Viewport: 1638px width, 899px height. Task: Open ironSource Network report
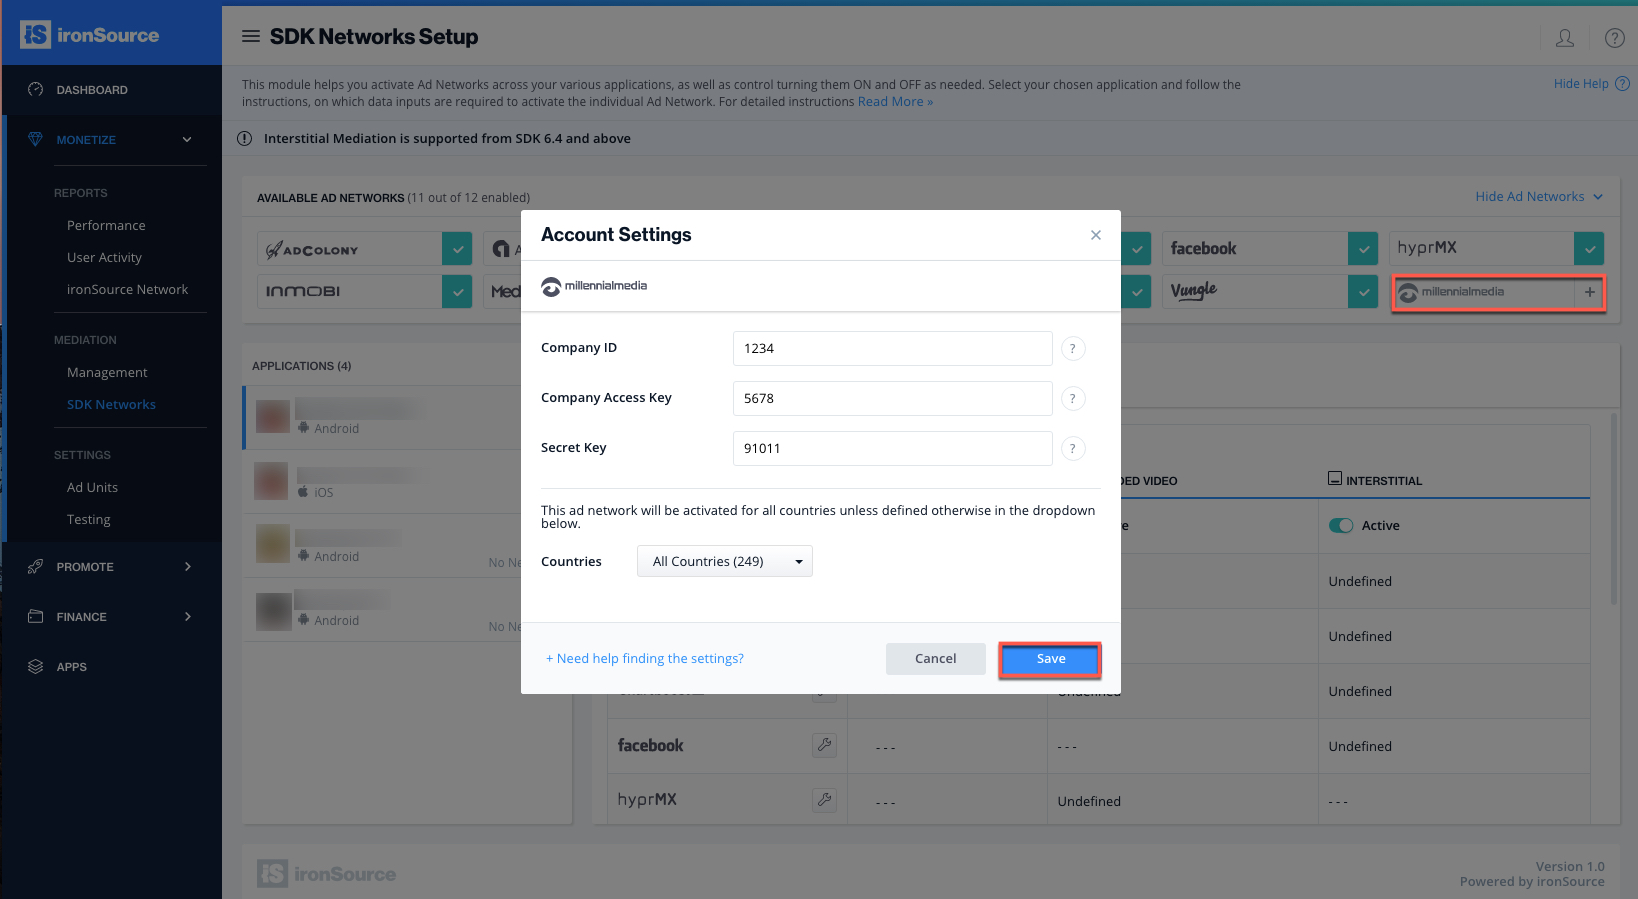tap(127, 290)
